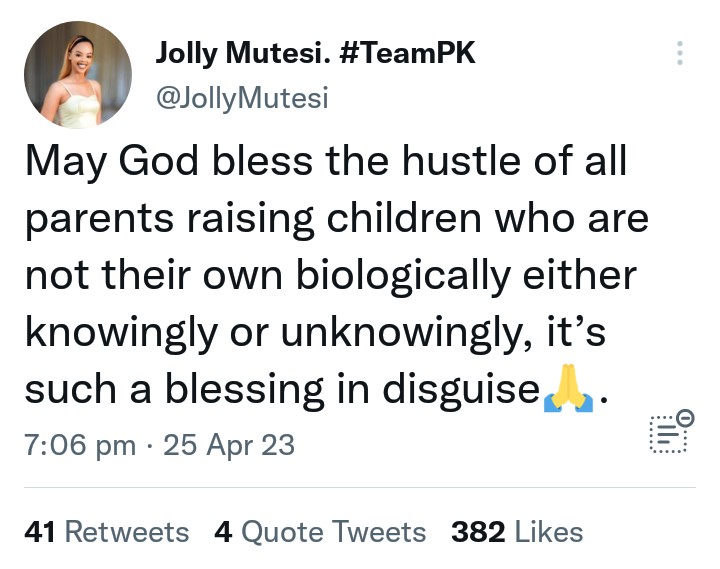
Task: Click the praying hands emoji in tweet
Action: (x=568, y=392)
